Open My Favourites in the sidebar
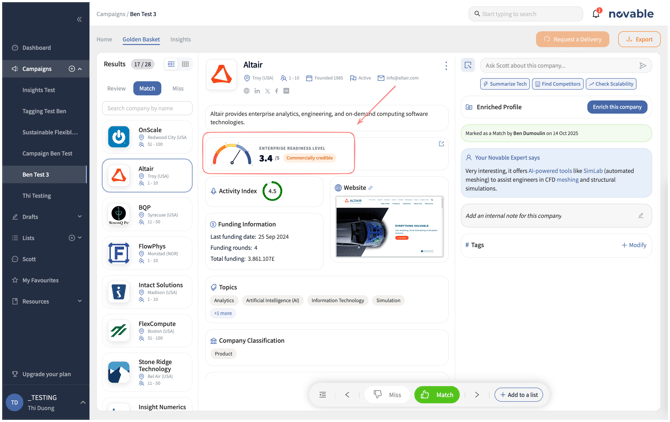The height and width of the screenshot is (422, 670). (40, 280)
